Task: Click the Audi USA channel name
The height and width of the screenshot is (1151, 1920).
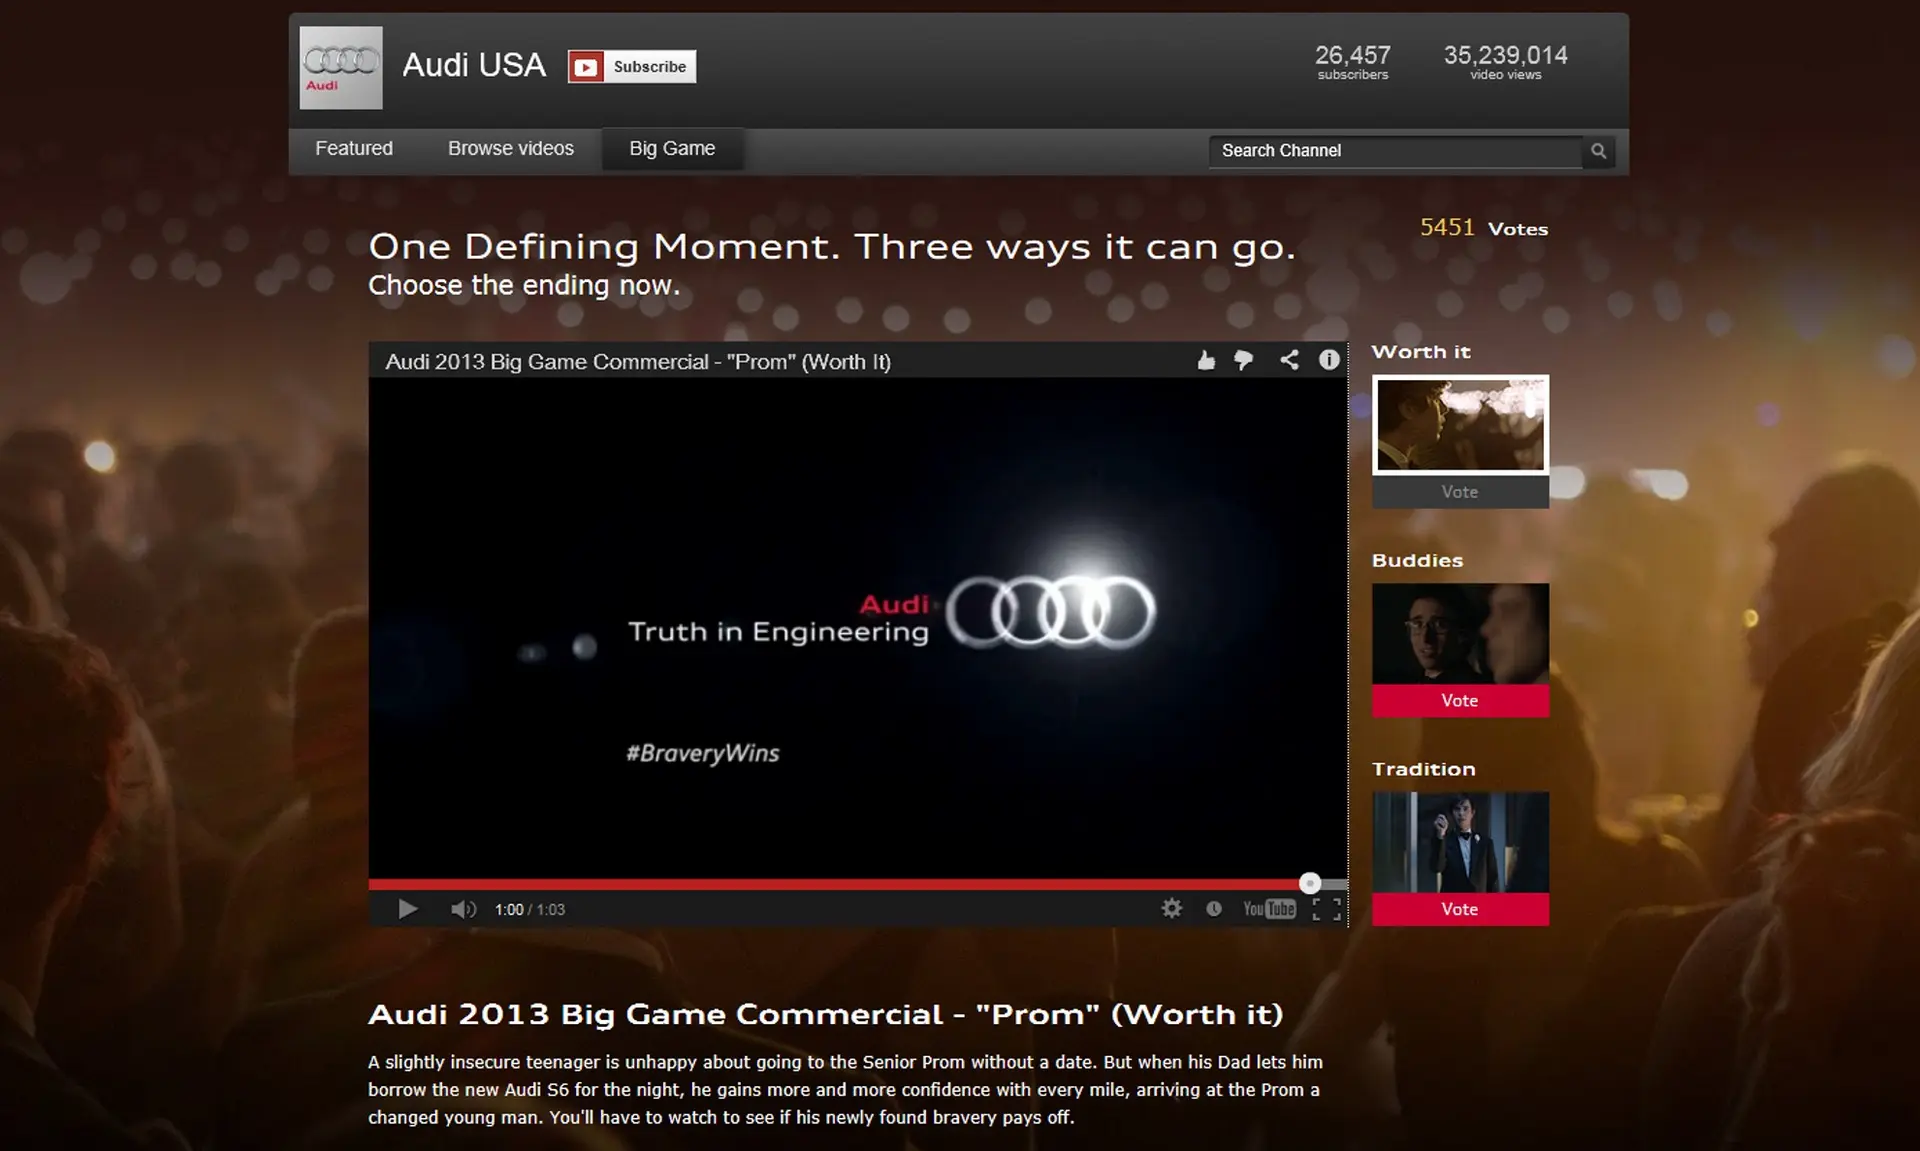Action: [x=474, y=65]
